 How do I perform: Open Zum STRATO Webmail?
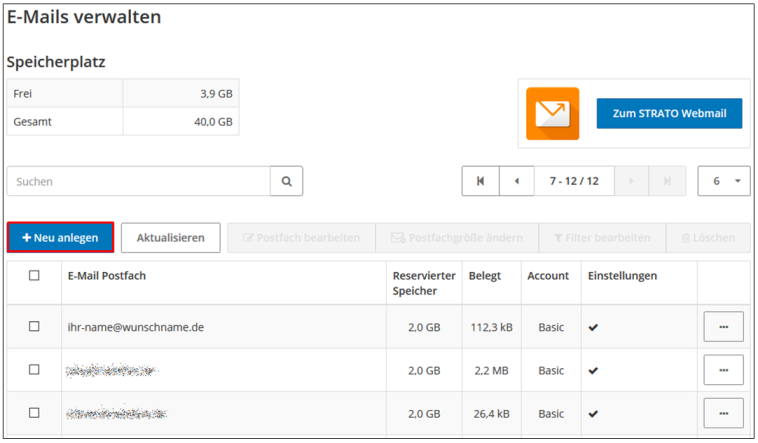pyautogui.click(x=669, y=114)
